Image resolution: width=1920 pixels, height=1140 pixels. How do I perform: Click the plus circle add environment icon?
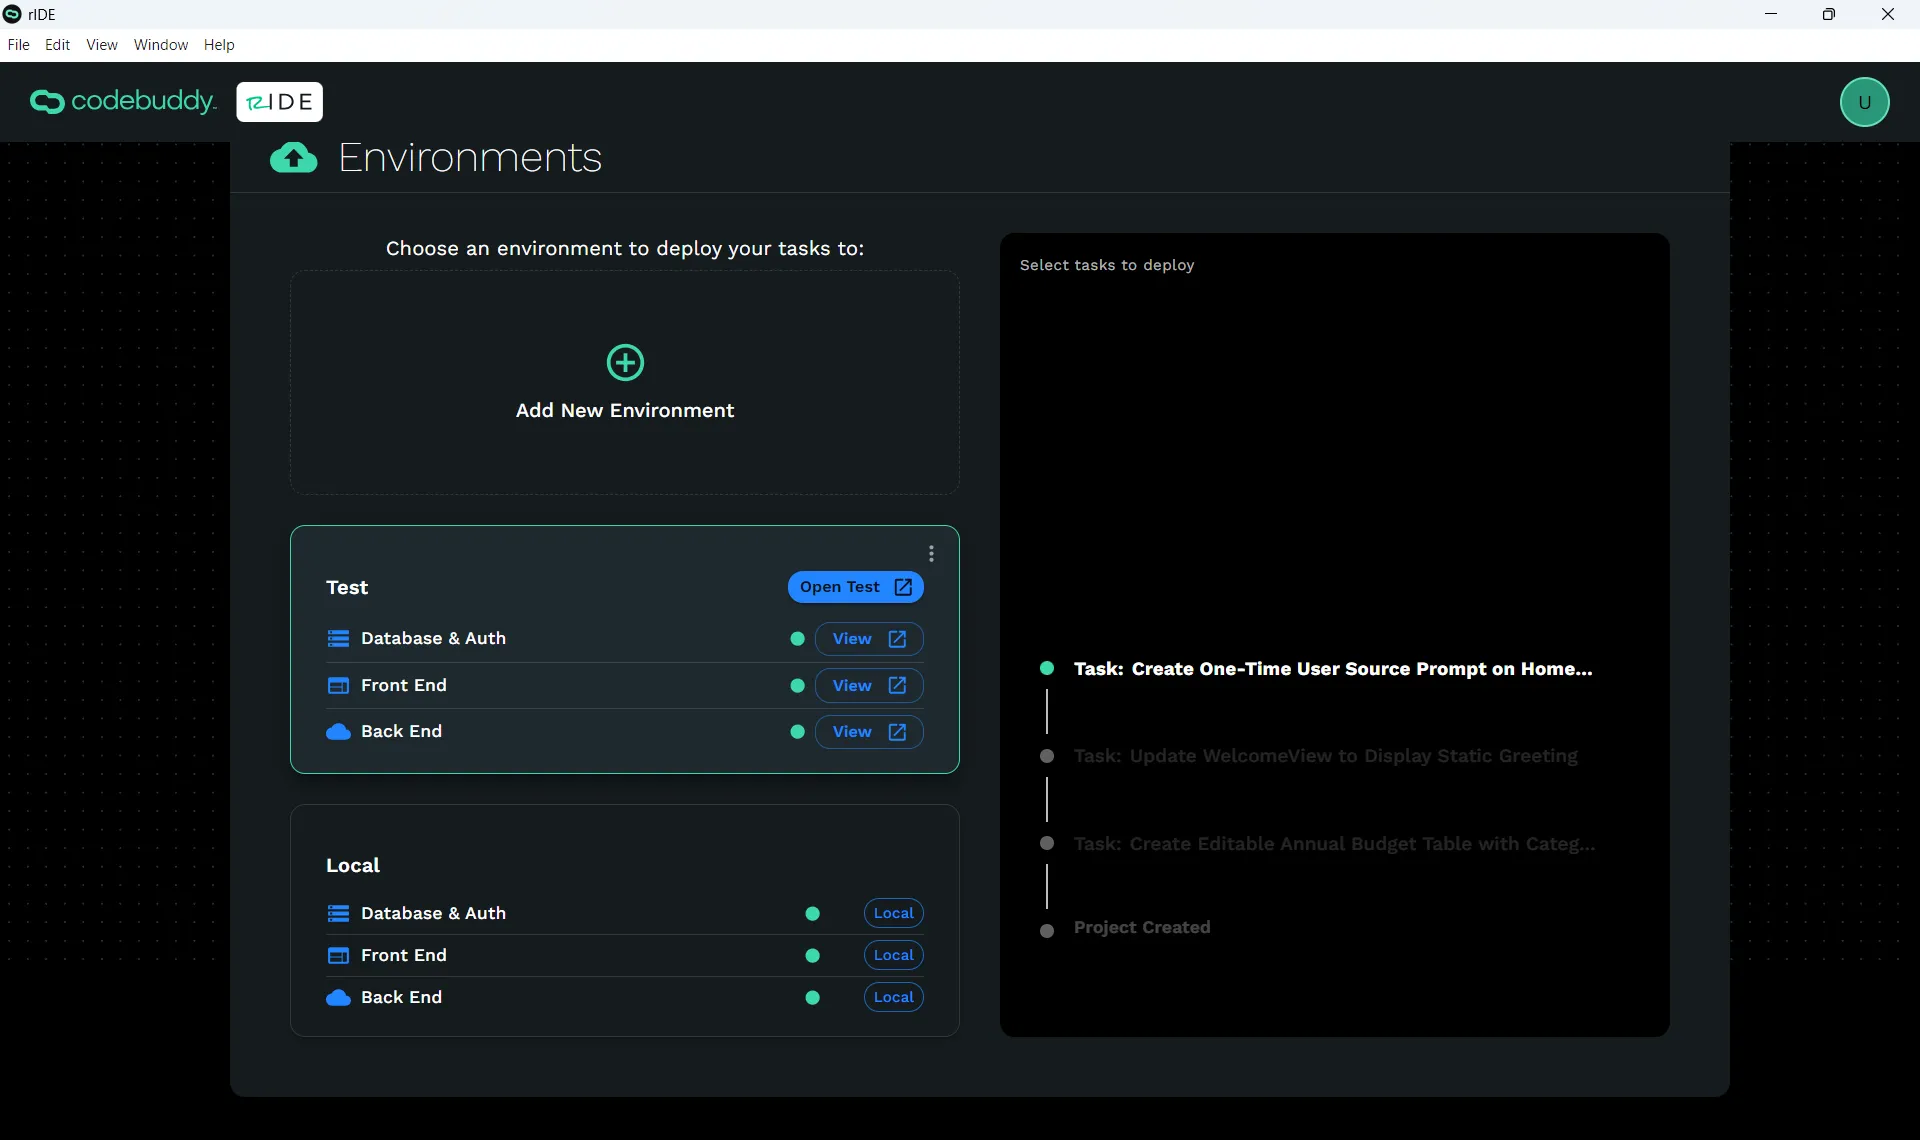[625, 363]
